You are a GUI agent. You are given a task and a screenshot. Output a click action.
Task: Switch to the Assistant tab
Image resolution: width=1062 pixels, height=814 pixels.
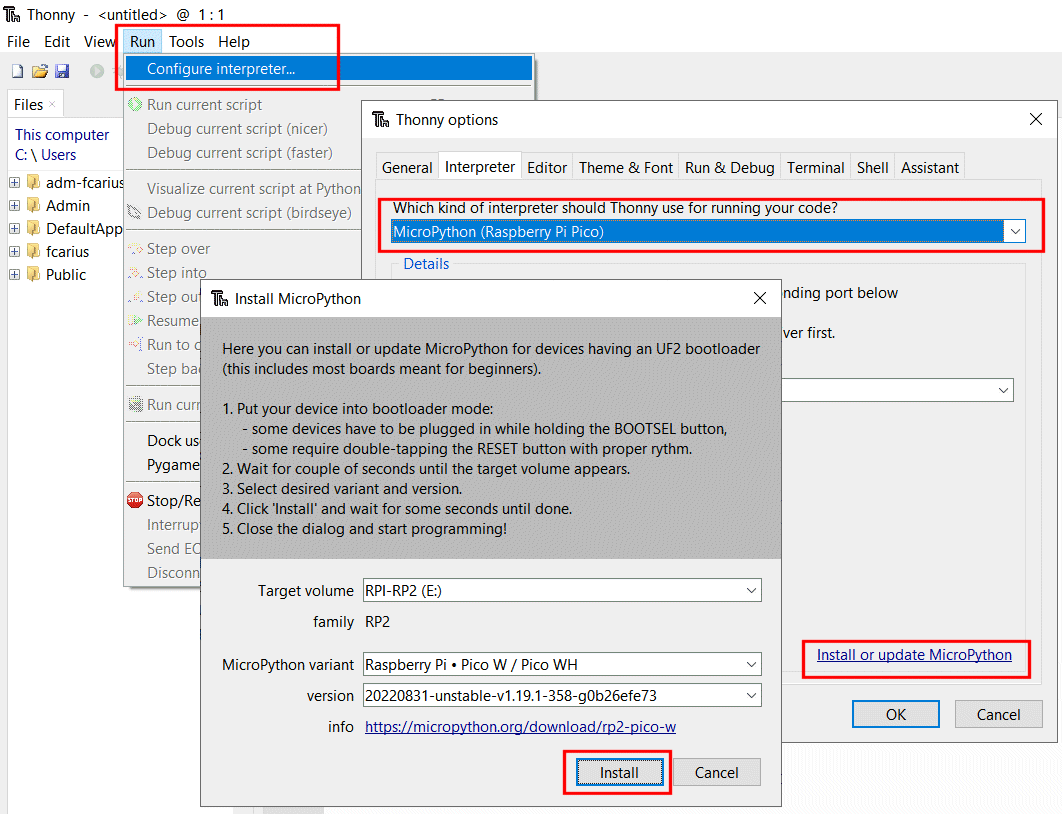929,167
